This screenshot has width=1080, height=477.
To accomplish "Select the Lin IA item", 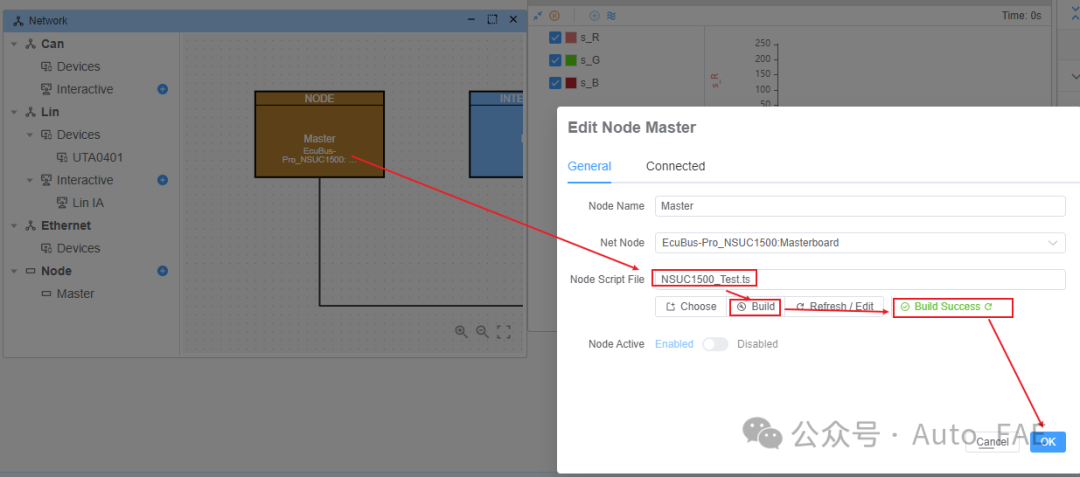I will pyautogui.click(x=87, y=203).
